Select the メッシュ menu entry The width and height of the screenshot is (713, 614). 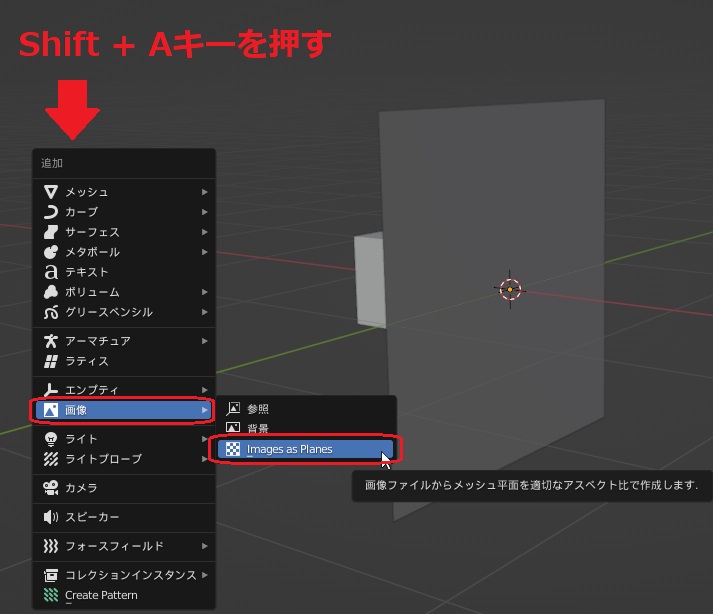tap(124, 192)
